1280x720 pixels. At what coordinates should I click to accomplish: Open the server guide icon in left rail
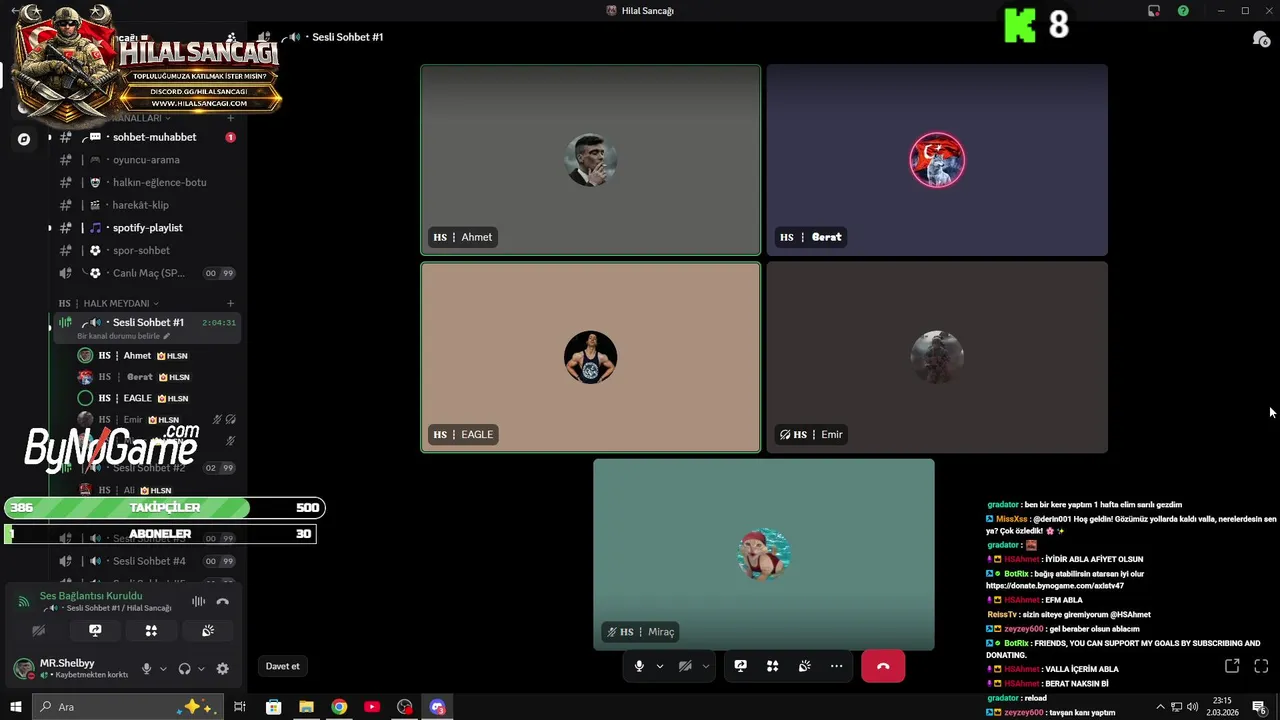24,139
